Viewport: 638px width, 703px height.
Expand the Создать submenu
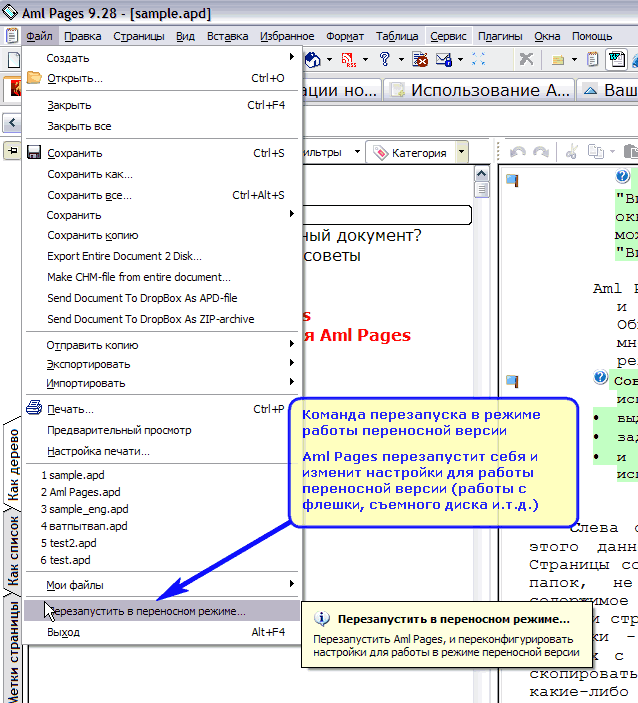click(161, 57)
